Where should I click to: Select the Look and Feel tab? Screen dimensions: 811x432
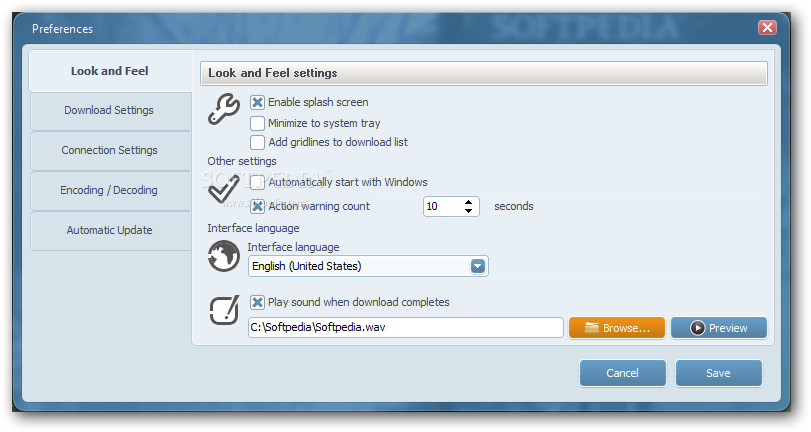click(x=110, y=71)
